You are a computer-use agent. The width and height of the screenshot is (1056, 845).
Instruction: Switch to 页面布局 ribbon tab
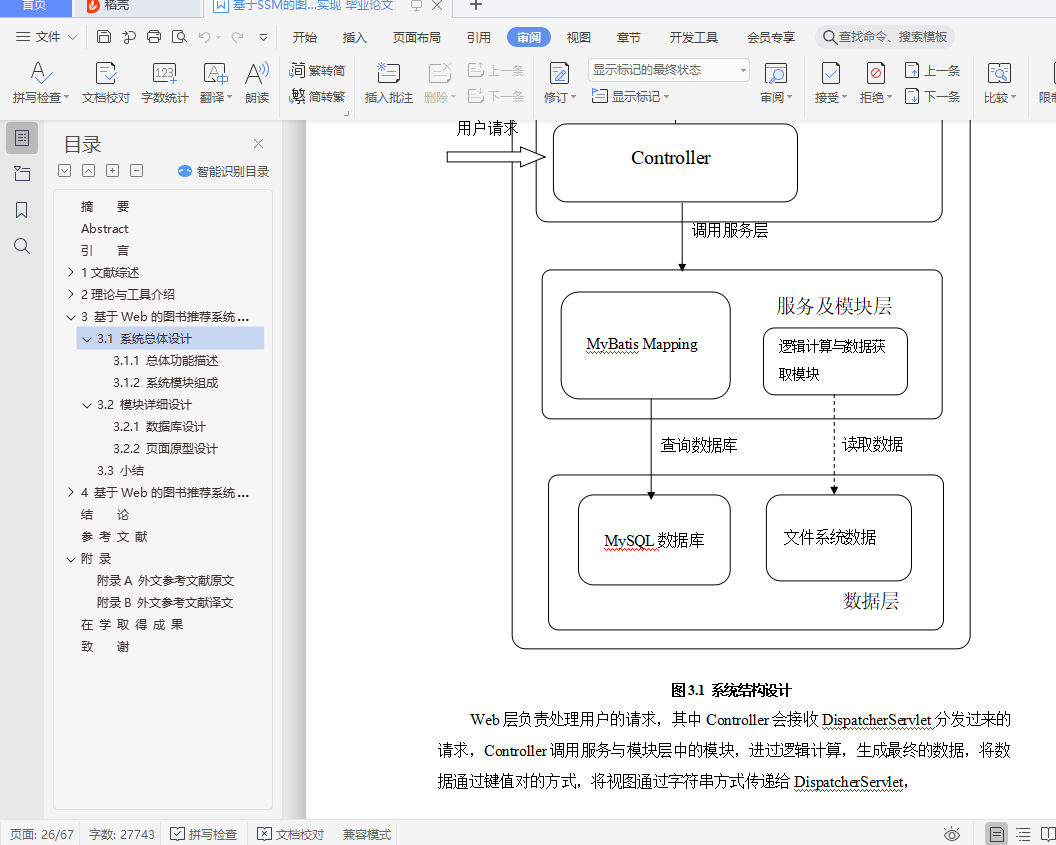416,37
